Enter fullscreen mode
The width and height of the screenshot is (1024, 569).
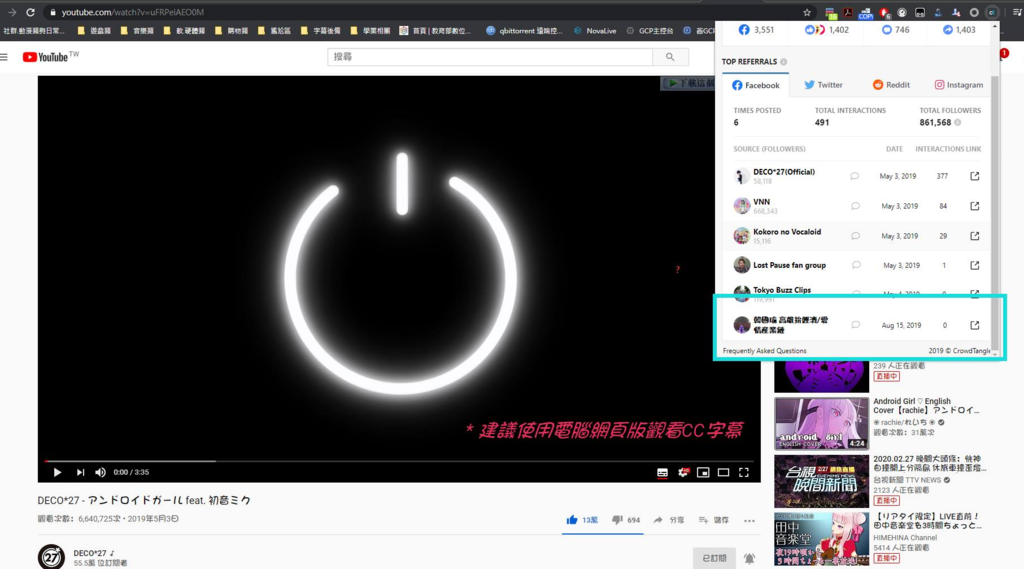[x=744, y=472]
